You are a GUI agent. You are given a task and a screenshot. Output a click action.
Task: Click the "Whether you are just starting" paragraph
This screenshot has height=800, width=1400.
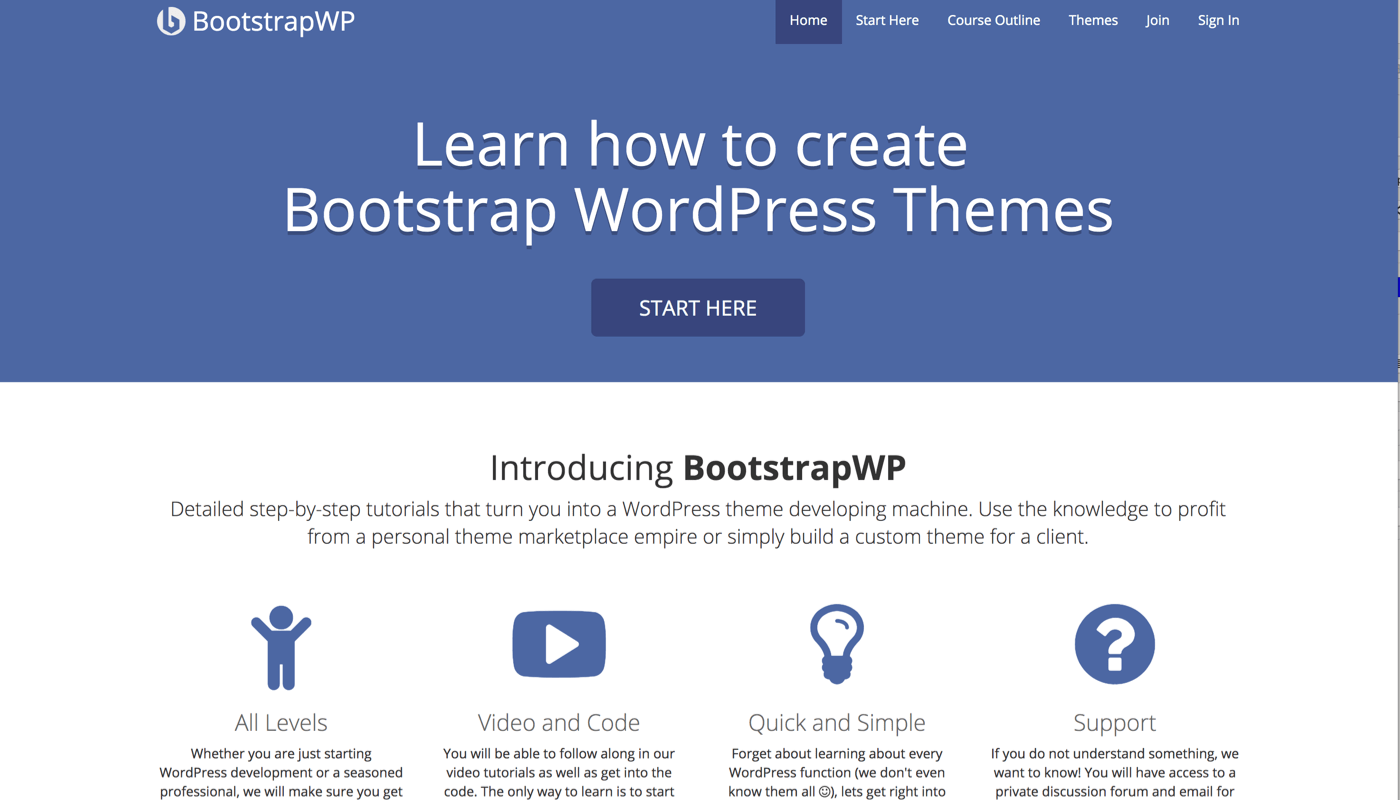coord(281,772)
